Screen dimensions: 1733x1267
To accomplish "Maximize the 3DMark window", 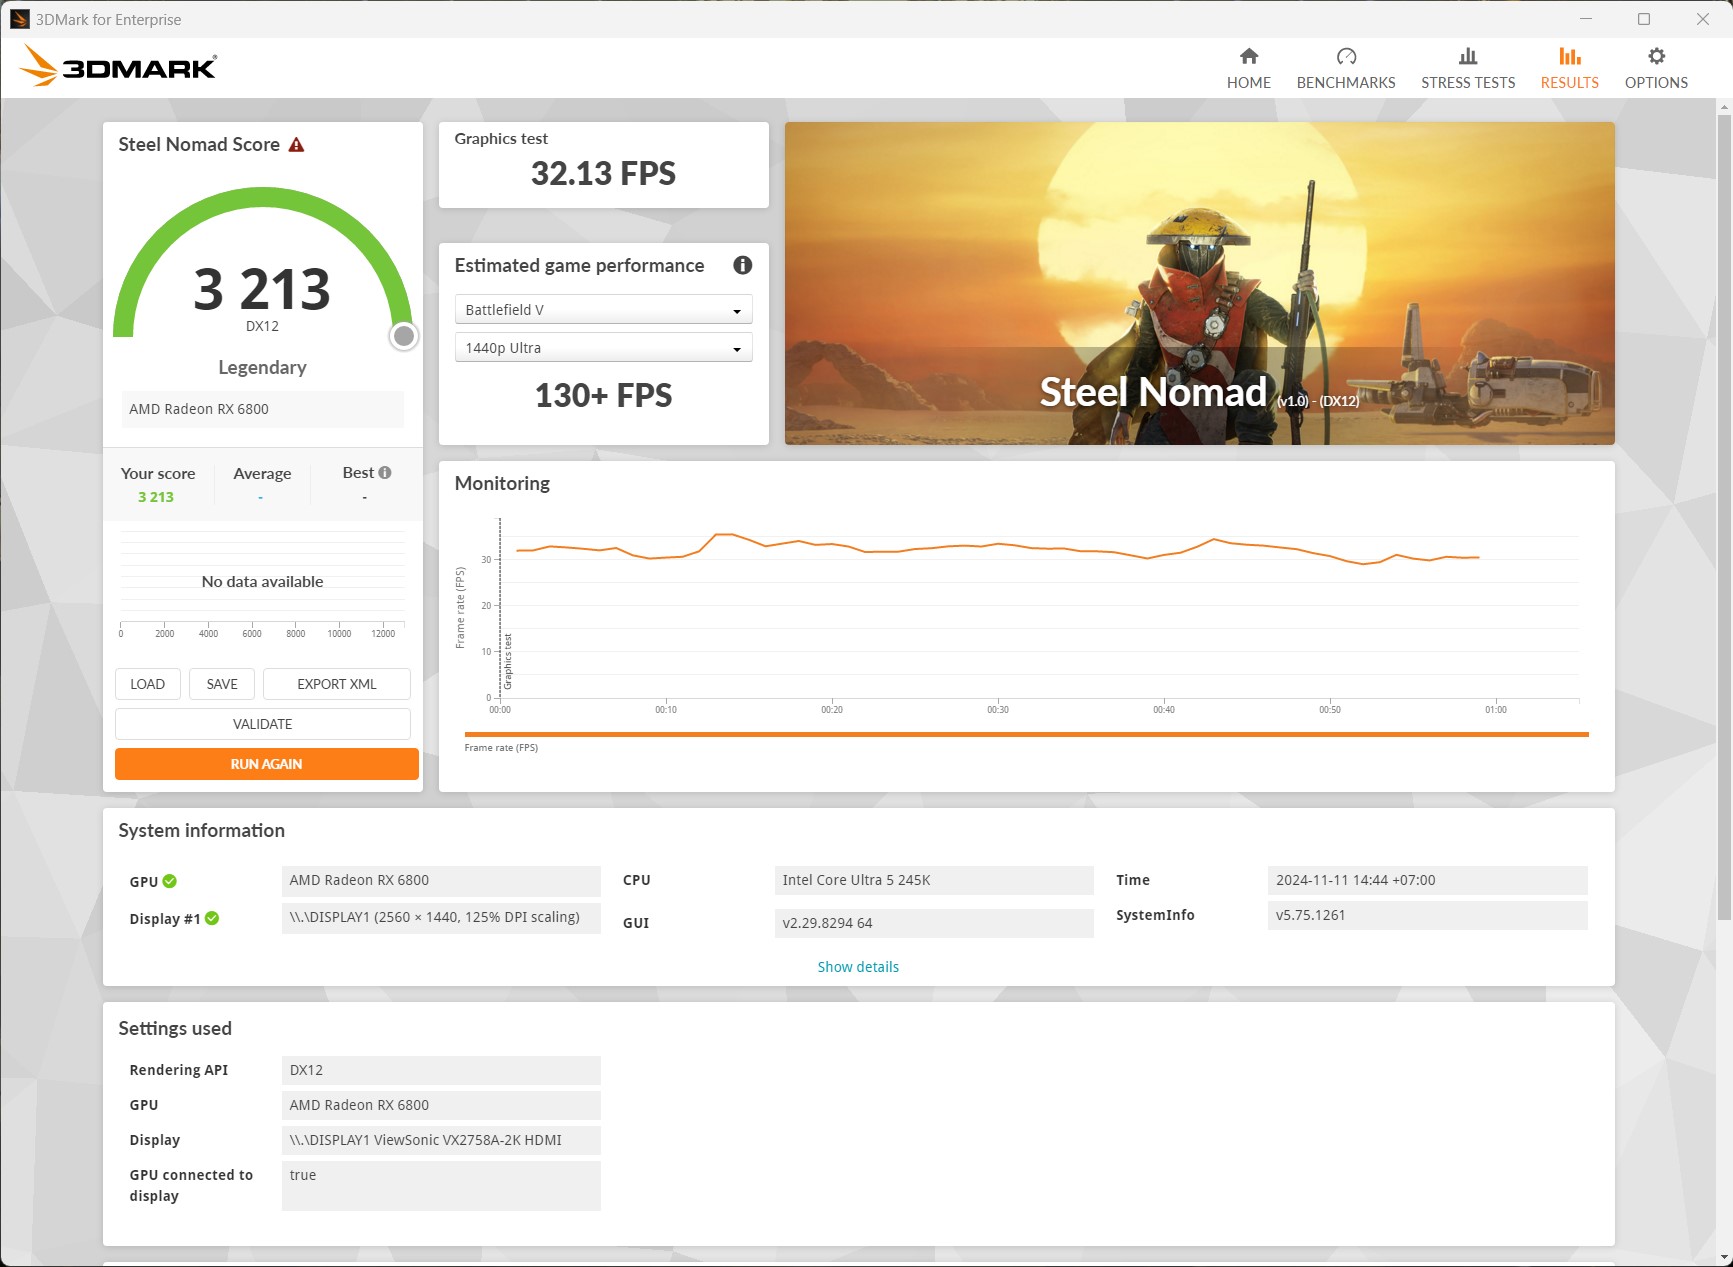I will (1644, 19).
